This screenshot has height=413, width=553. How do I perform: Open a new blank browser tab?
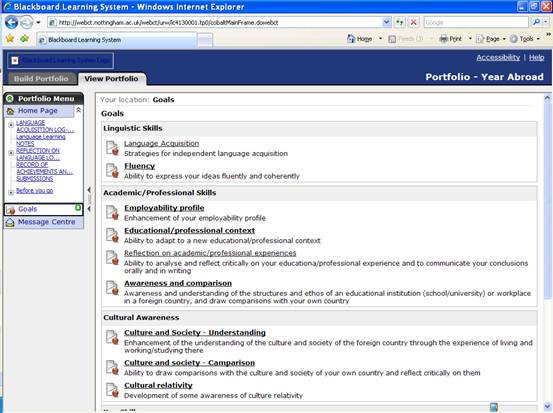click(205, 40)
